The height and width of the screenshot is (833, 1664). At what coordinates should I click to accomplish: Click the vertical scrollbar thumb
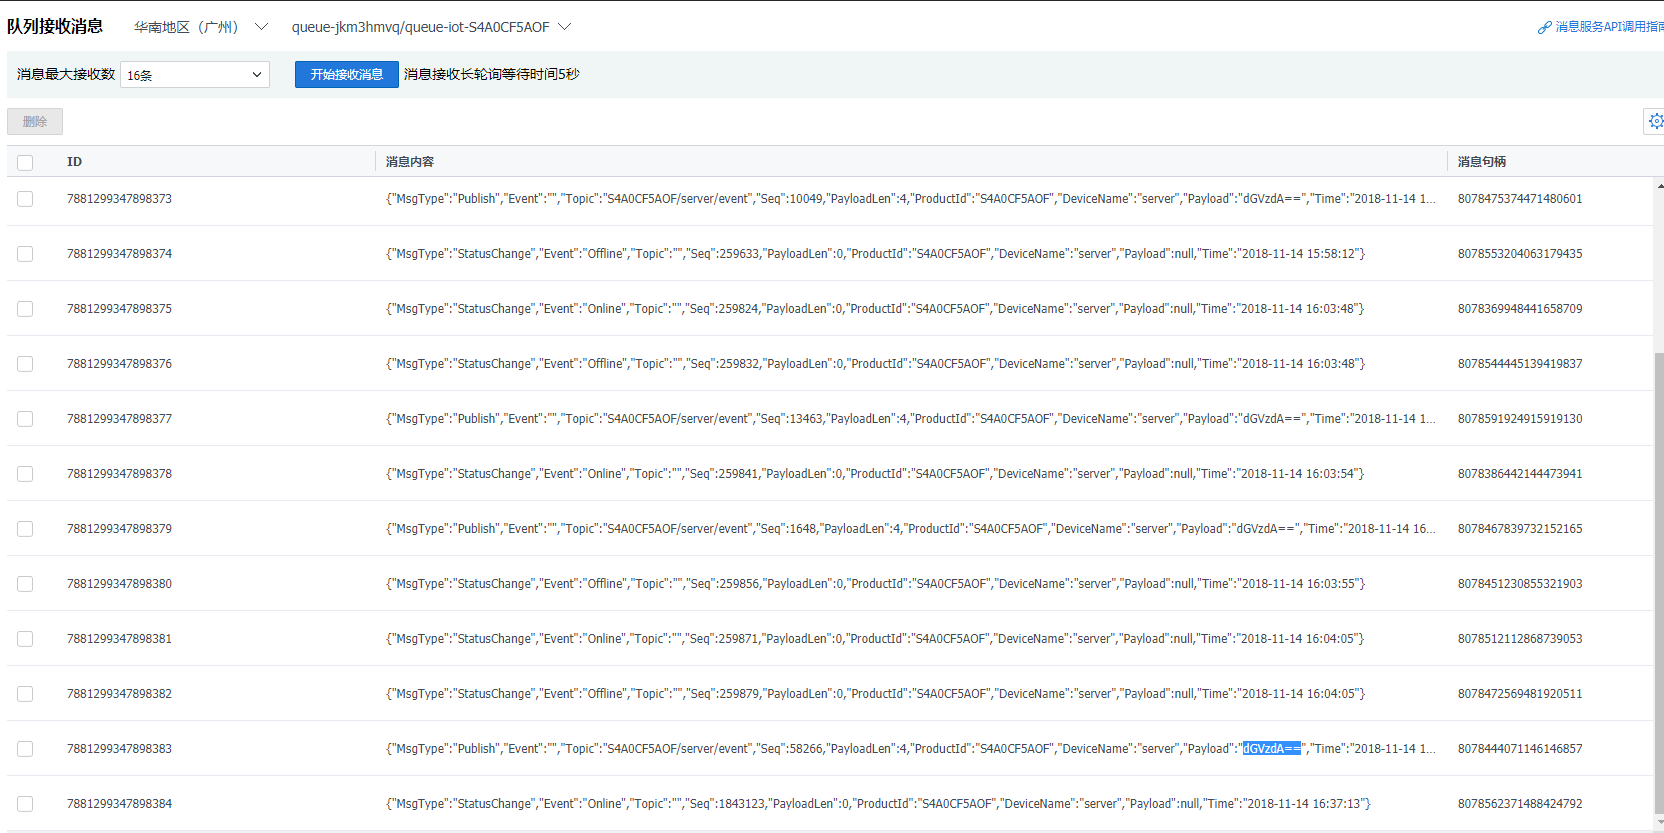coord(1659,580)
